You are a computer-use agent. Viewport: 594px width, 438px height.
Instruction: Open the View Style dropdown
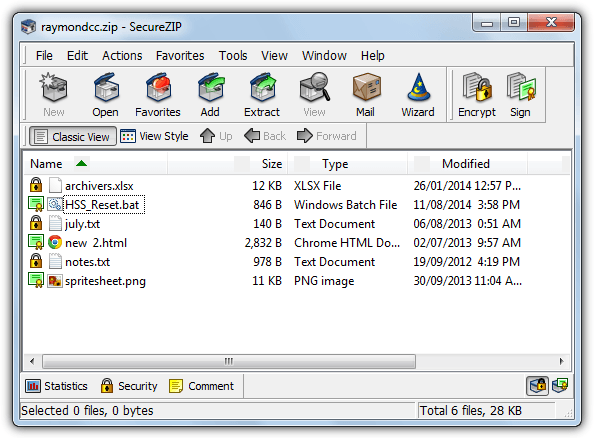pos(154,136)
